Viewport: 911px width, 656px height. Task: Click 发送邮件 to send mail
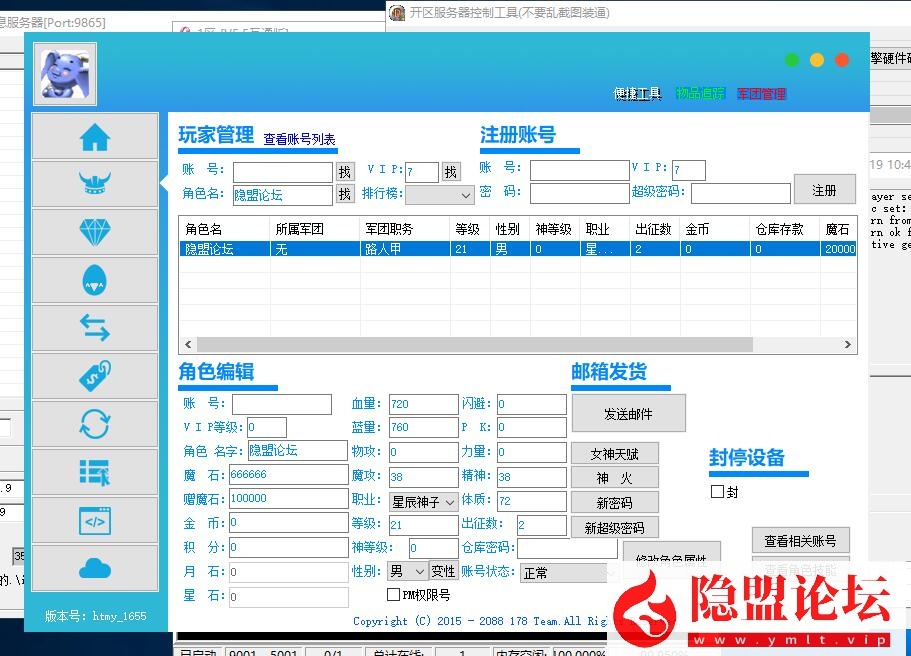628,413
